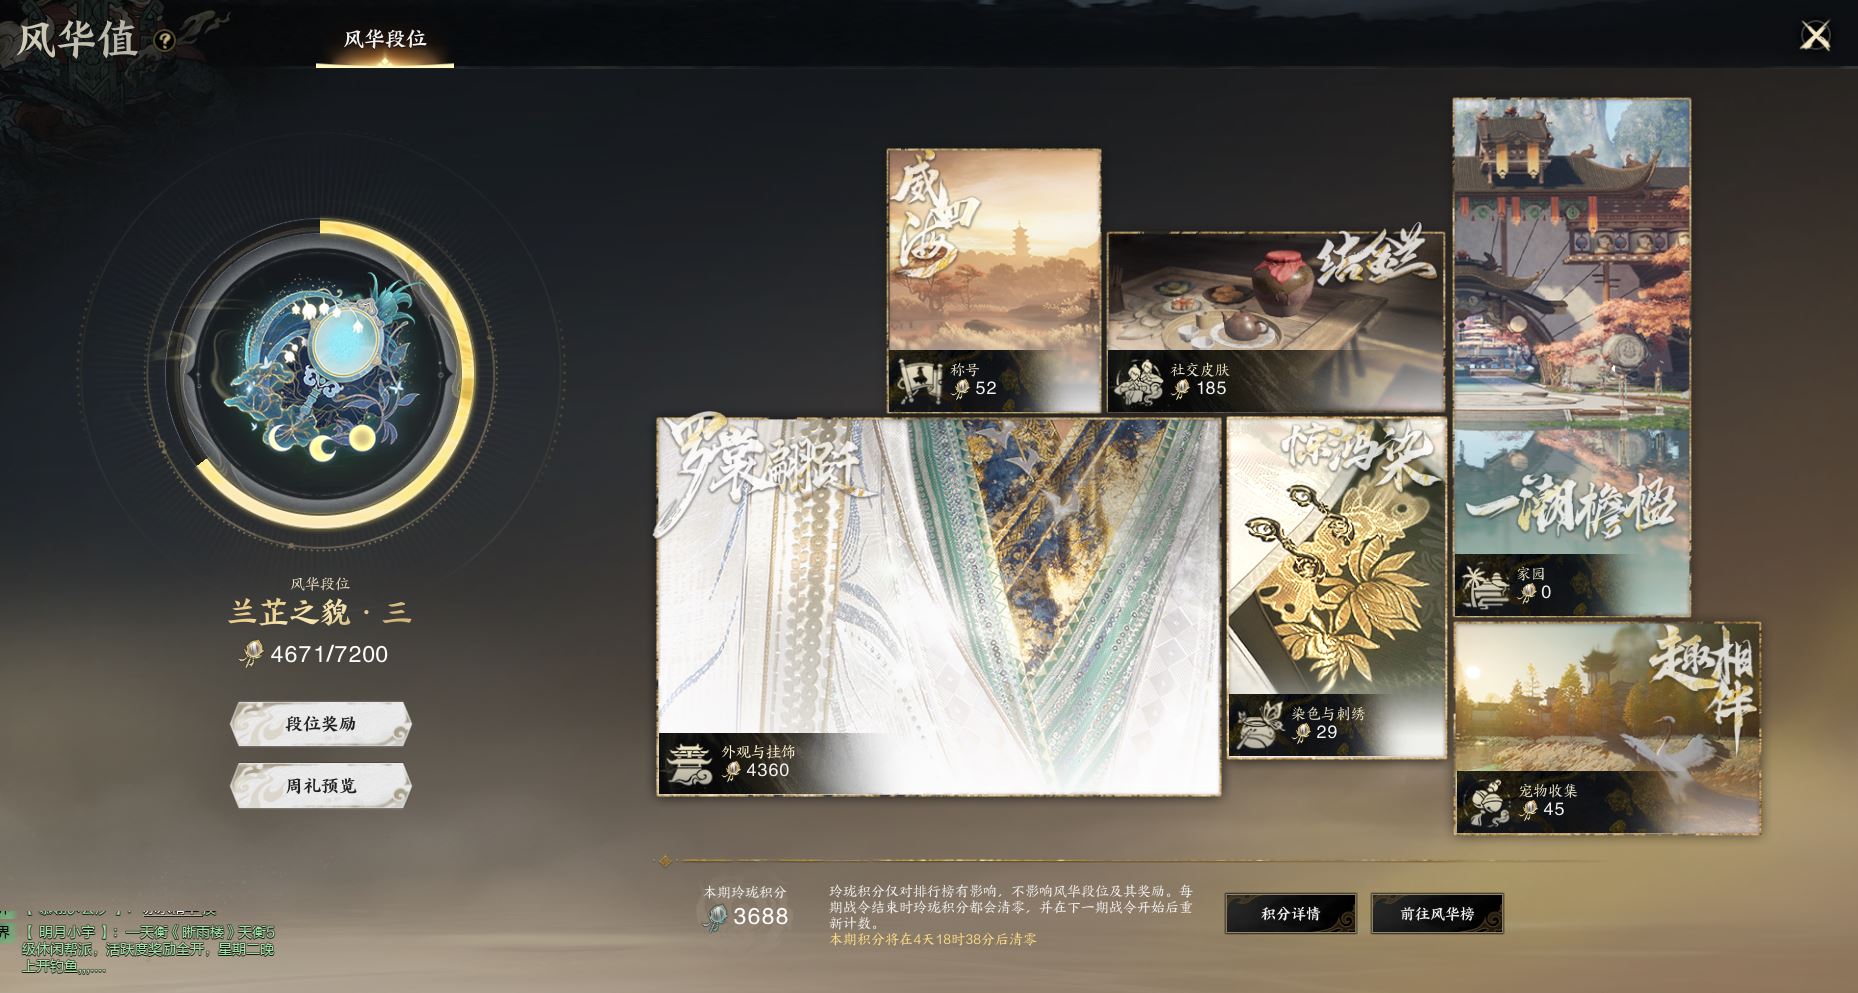The image size is (1858, 993).
Task: Click the circular rank emblem progress ring
Action: (320, 375)
